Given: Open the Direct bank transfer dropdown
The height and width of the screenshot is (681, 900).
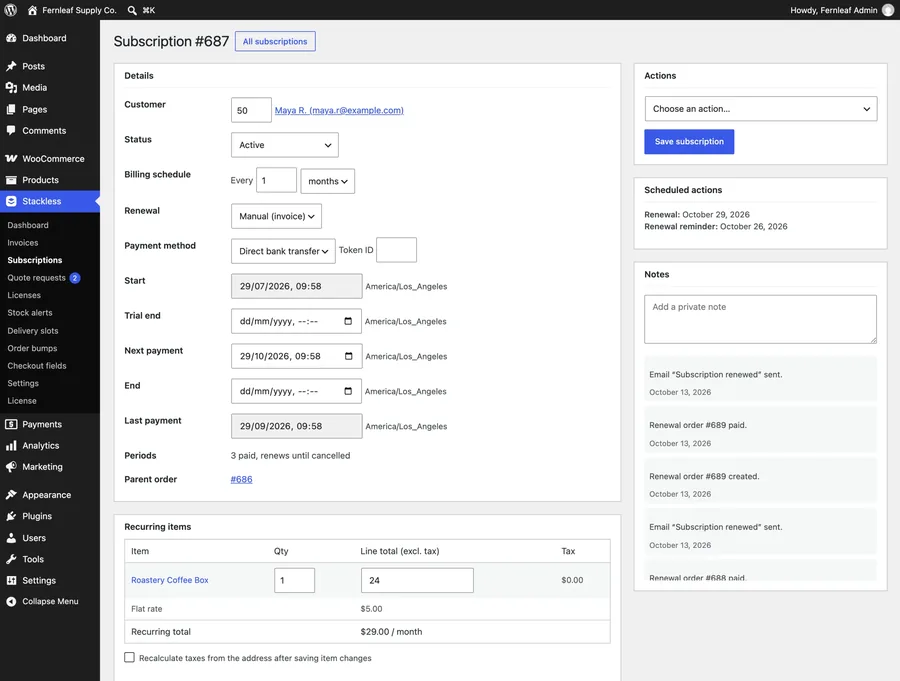Looking at the screenshot, I should (x=283, y=251).
